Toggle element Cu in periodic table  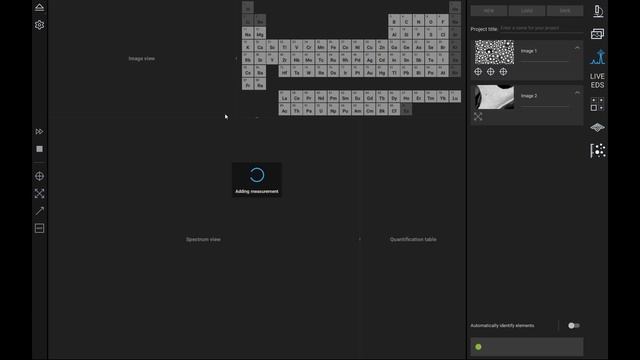369,46
